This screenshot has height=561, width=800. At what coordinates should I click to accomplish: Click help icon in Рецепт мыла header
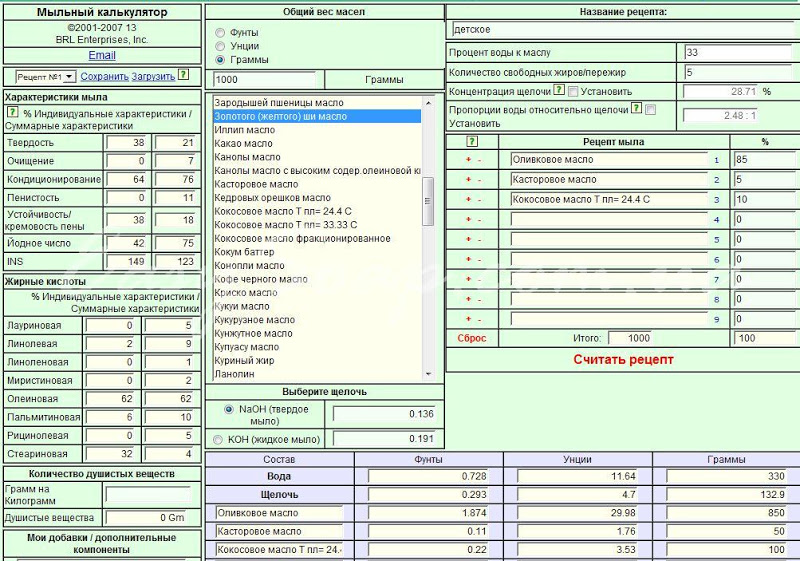(x=472, y=141)
